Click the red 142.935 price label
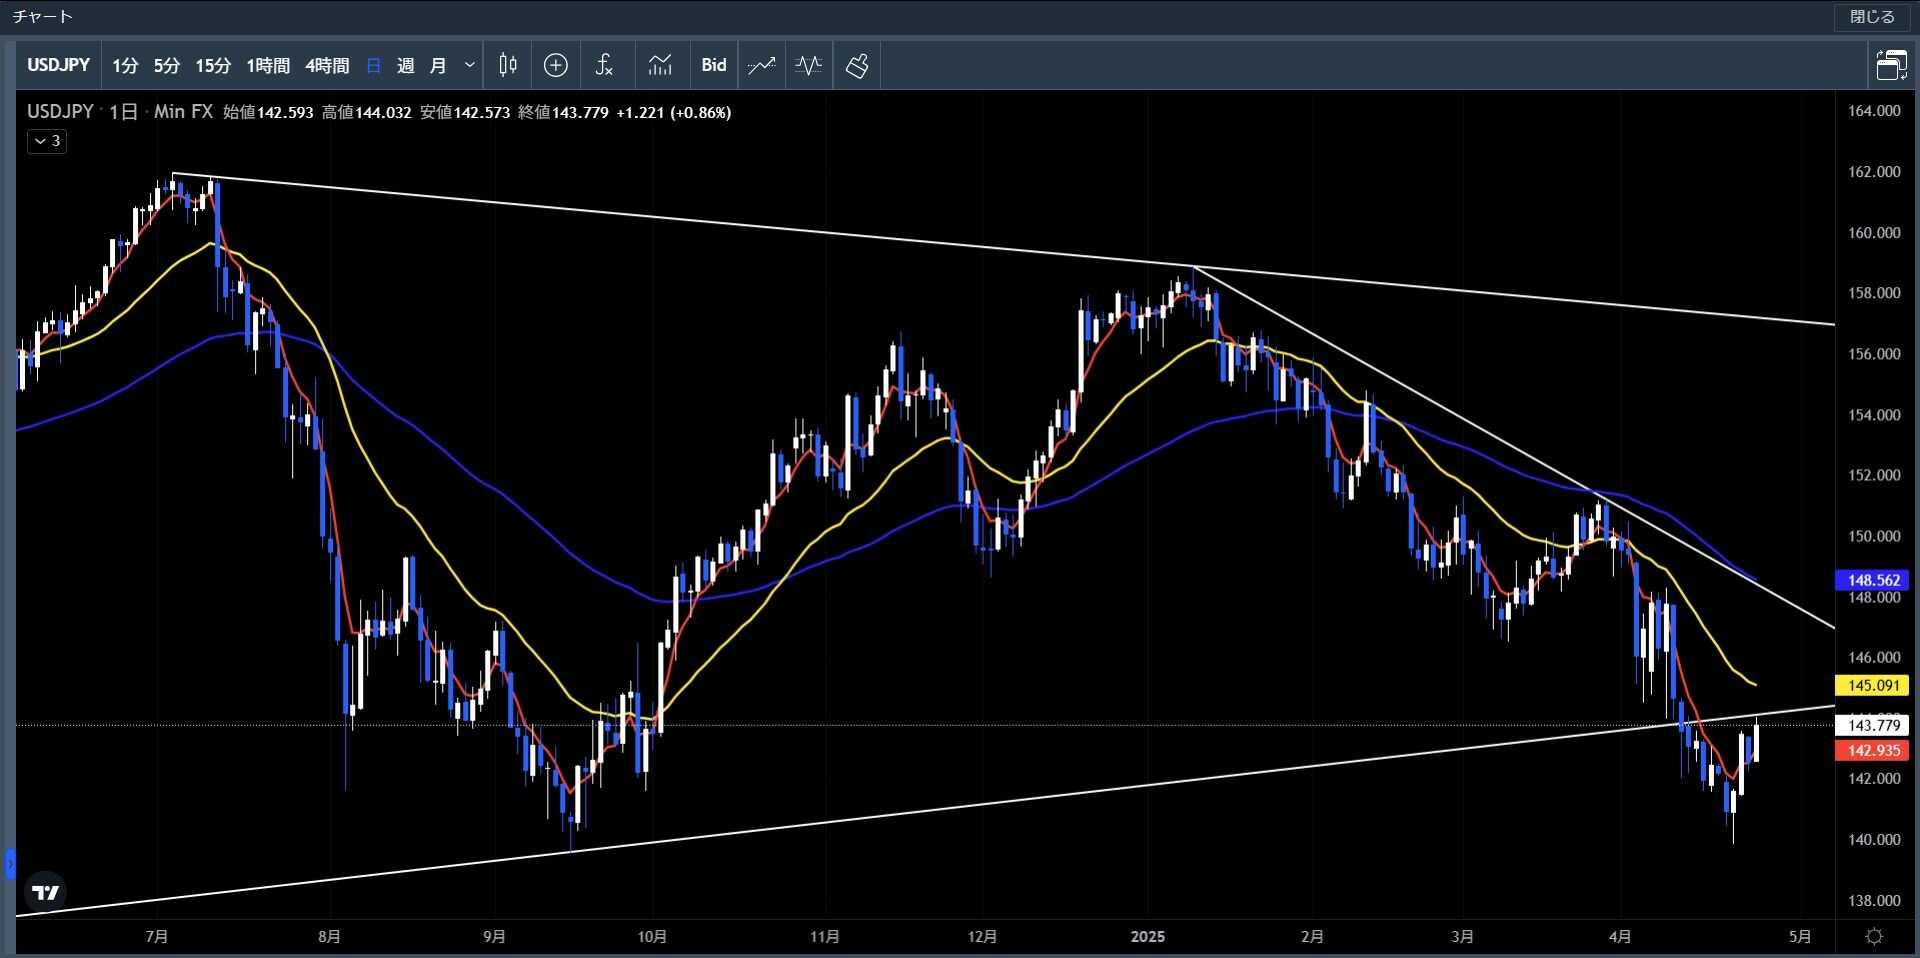The height and width of the screenshot is (958, 1920). 1872,750
